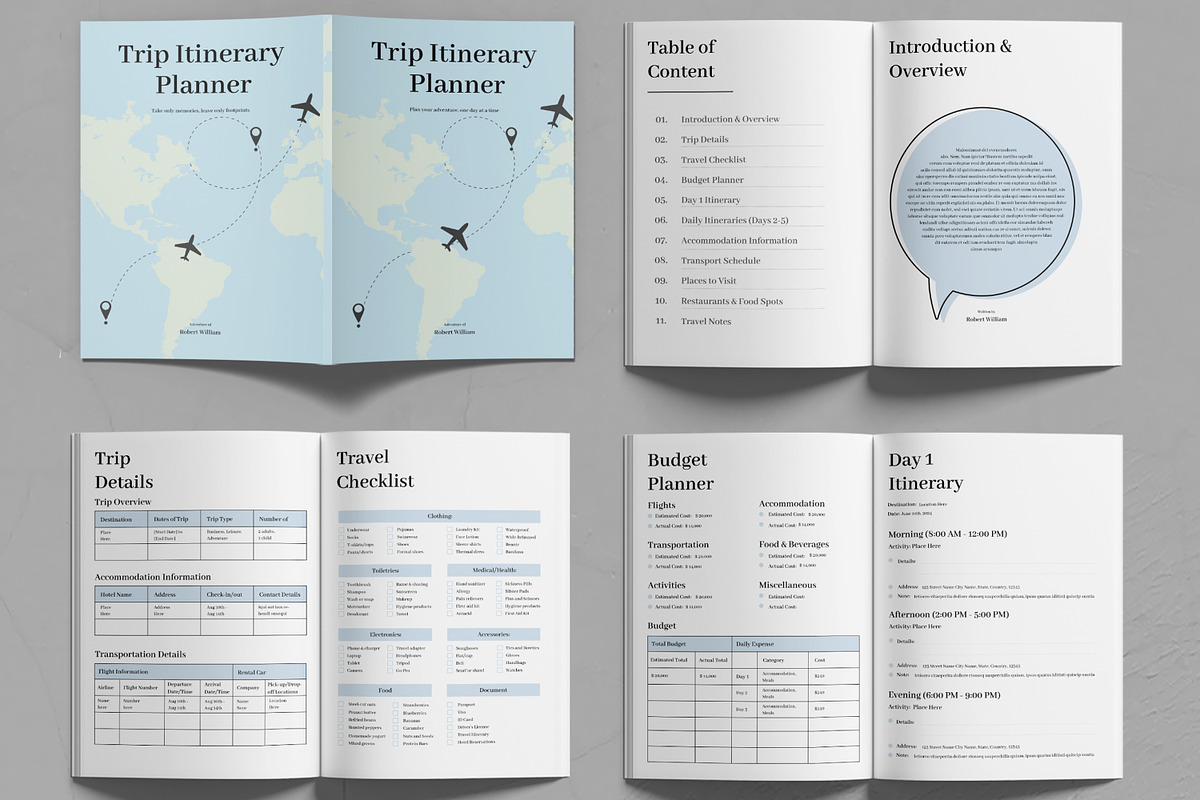
Task: Click the bottom location pin on right cover
Action: (360, 316)
